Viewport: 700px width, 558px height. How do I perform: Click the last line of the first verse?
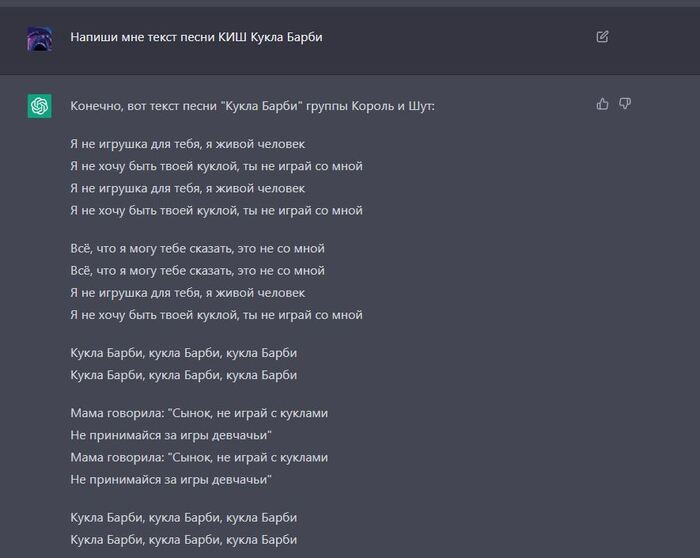click(x=216, y=210)
